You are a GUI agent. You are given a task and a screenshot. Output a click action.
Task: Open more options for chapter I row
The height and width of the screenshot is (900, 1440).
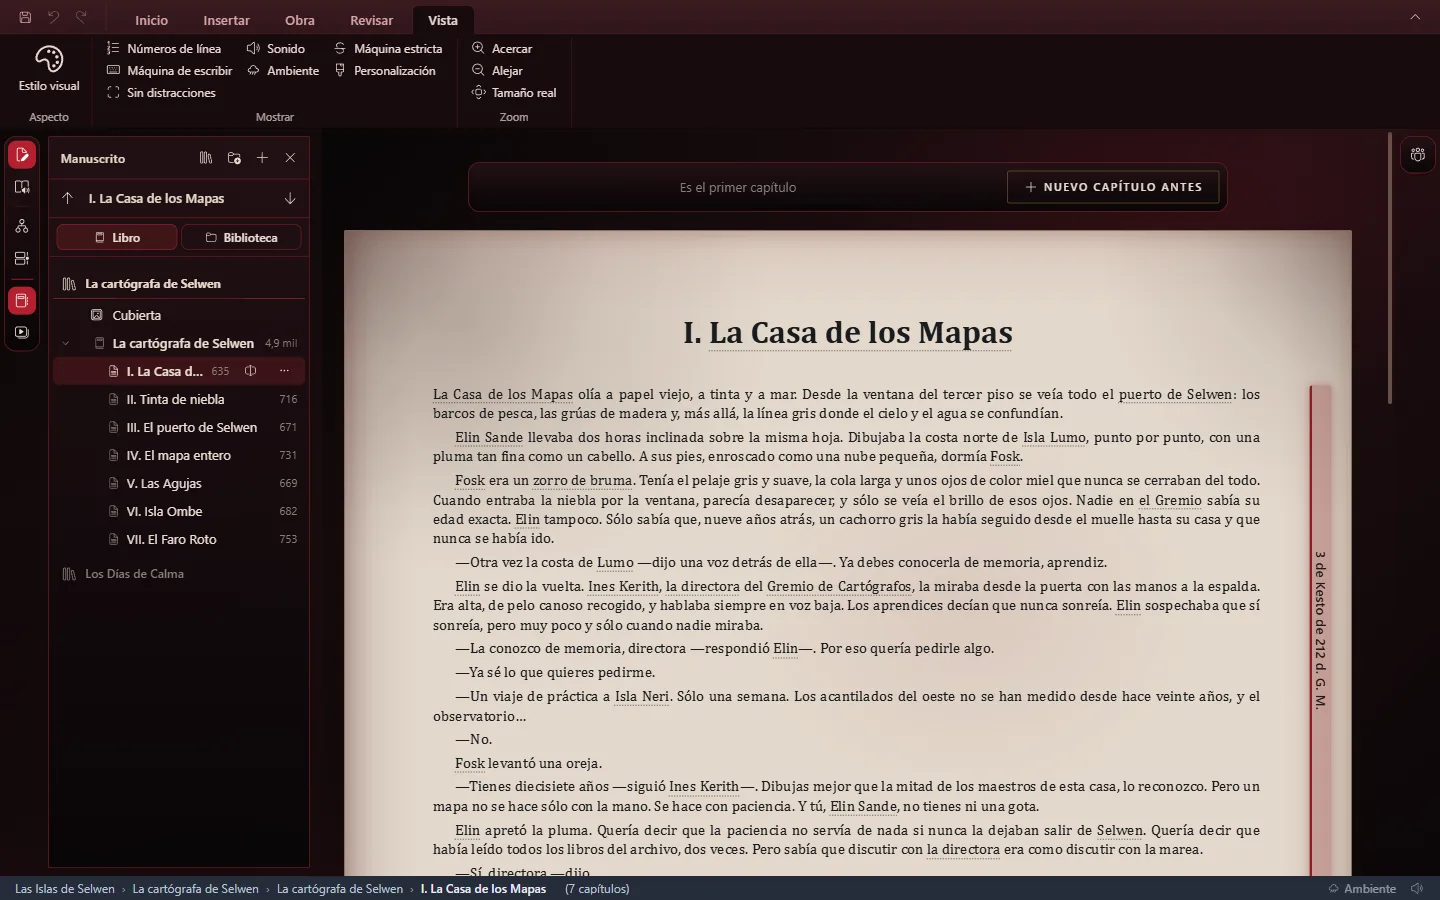click(284, 371)
